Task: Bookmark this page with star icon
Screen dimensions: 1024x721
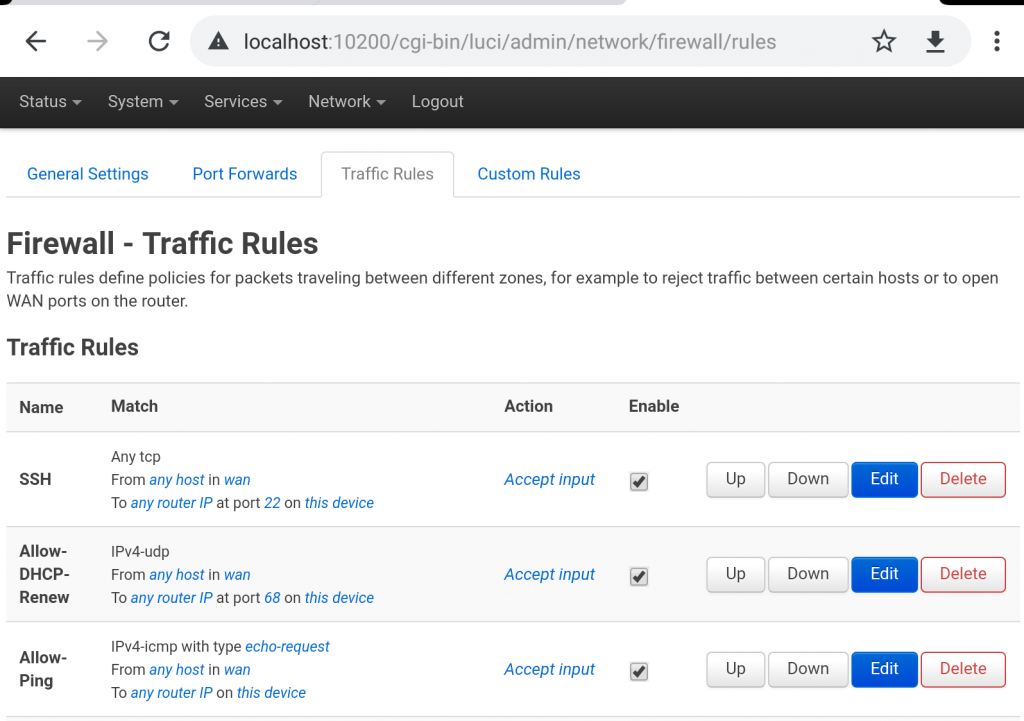Action: (x=884, y=41)
